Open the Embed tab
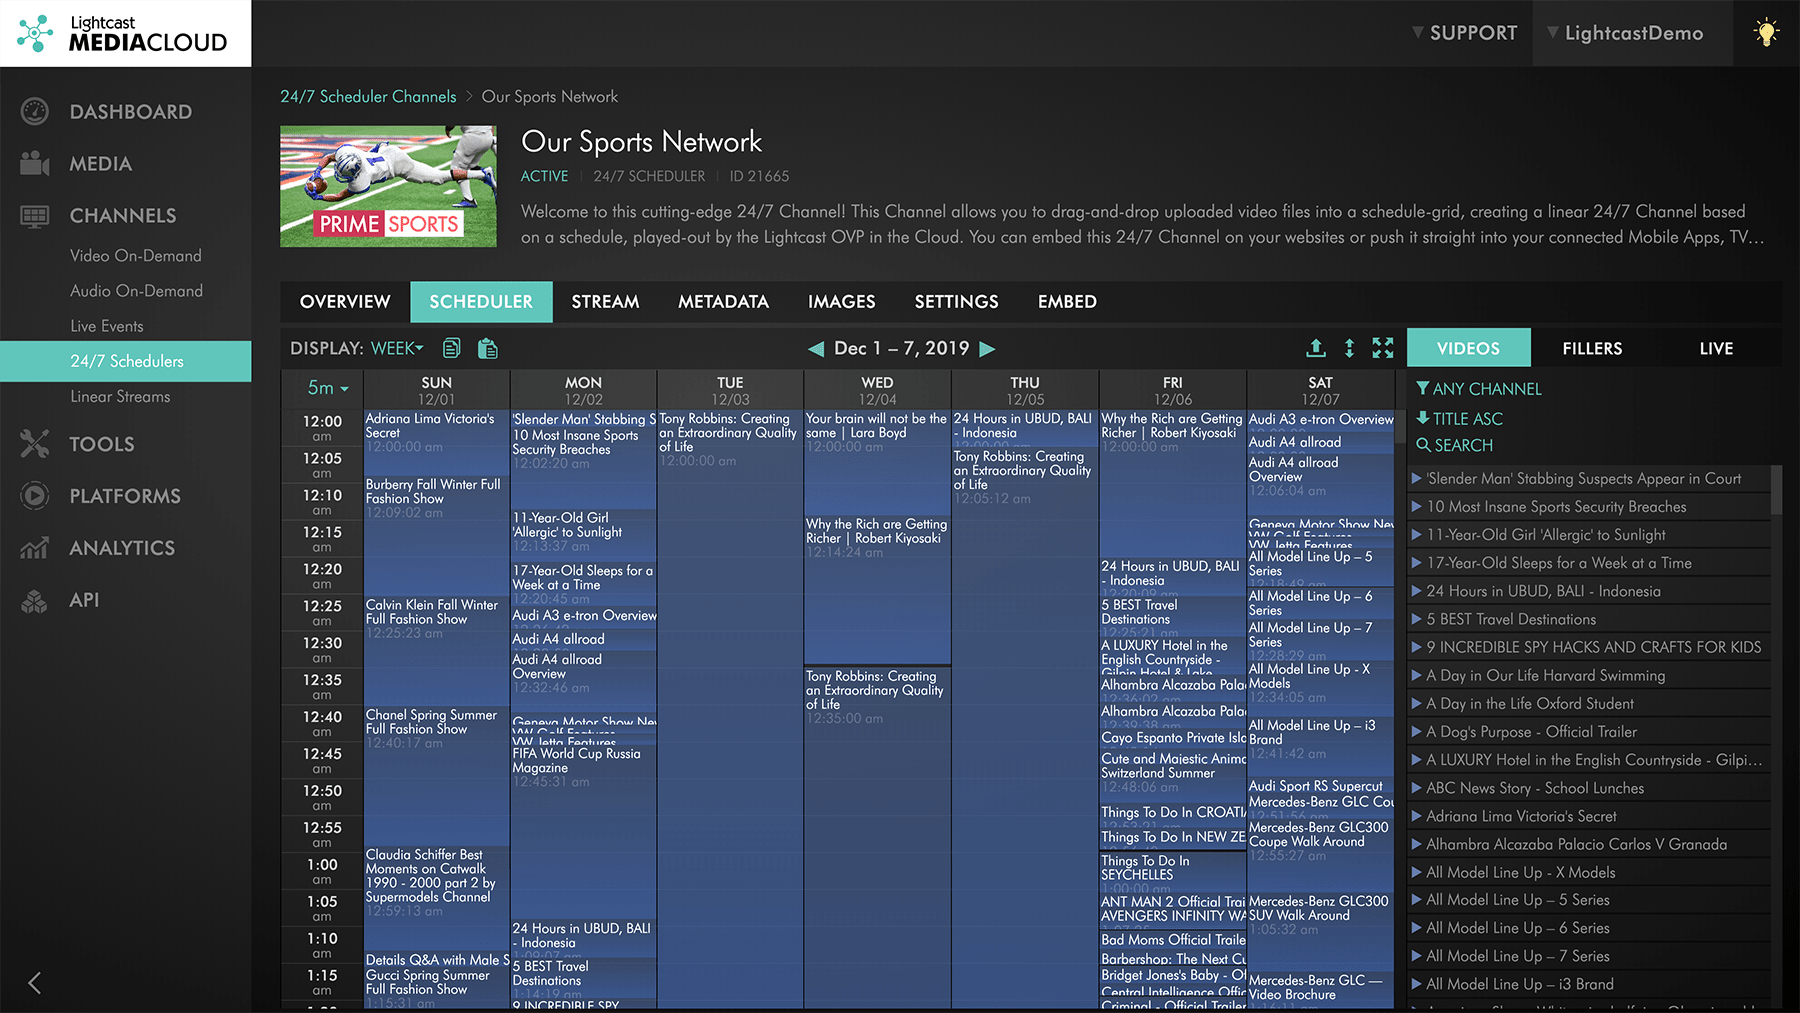 coord(1067,302)
